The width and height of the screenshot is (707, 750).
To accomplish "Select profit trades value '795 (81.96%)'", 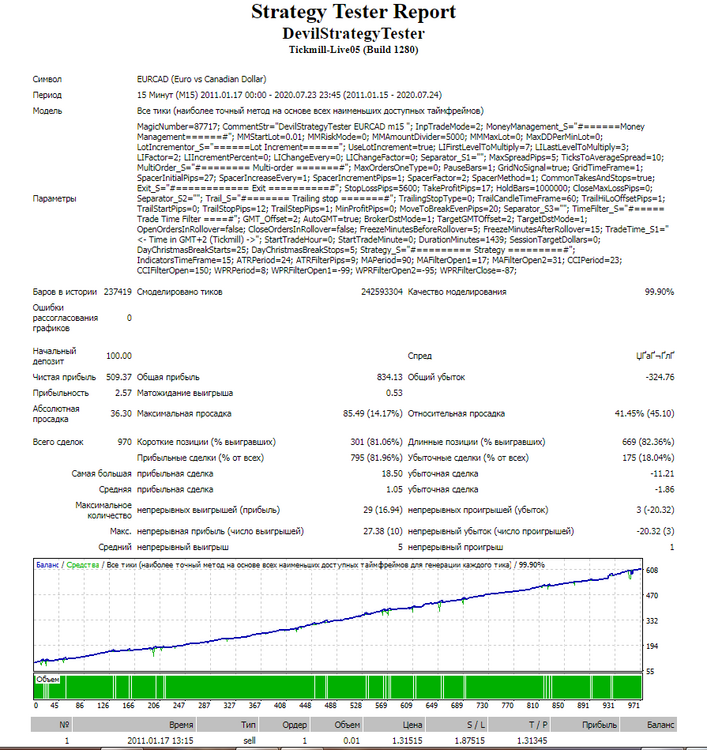I will click(376, 458).
